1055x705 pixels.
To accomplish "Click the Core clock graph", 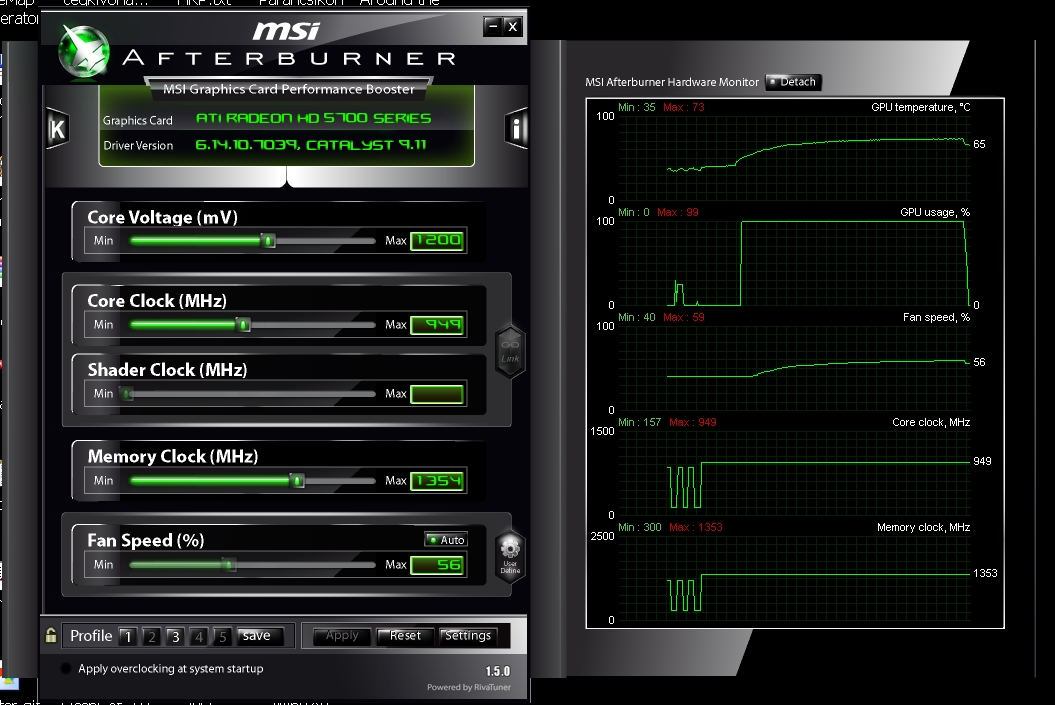I will click(x=794, y=472).
